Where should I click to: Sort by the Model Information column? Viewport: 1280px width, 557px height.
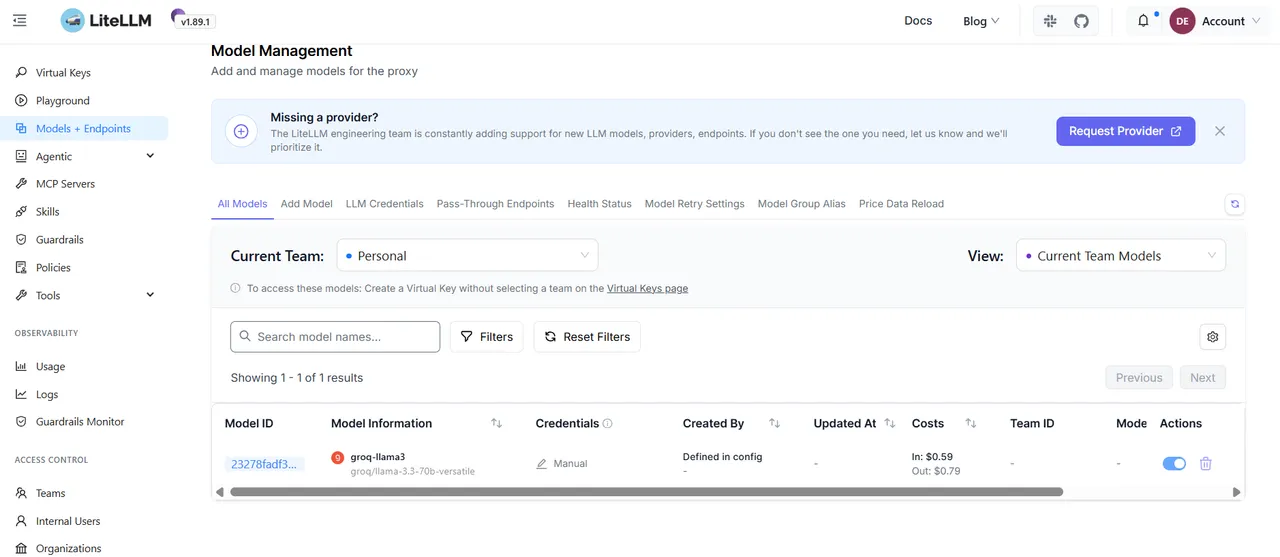[496, 424]
